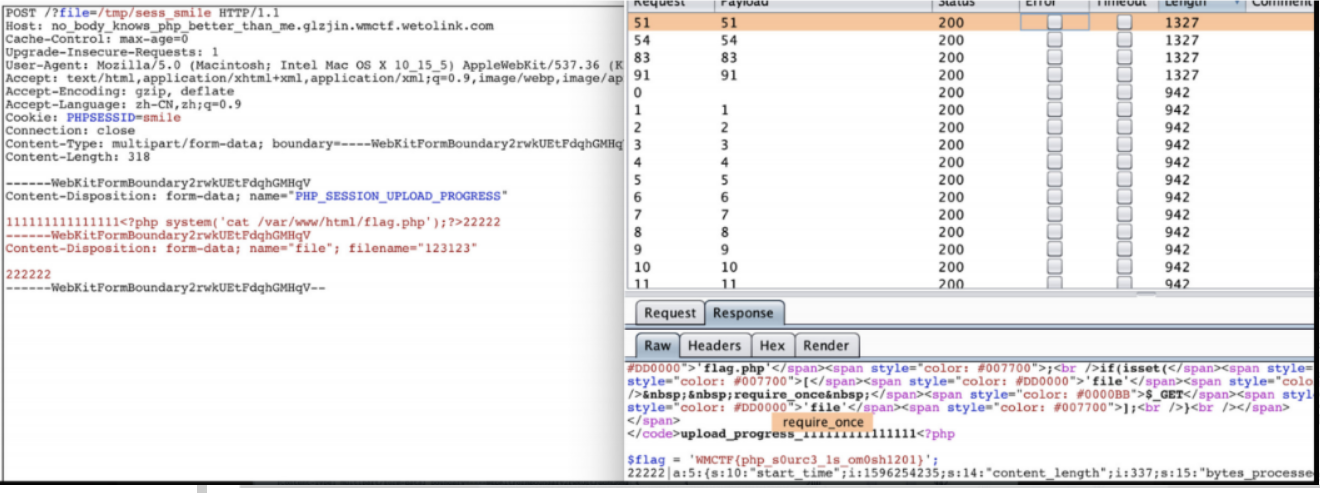Enable the Error checkbox on request 91
This screenshot has height=493, width=1320.
click(x=1054, y=75)
